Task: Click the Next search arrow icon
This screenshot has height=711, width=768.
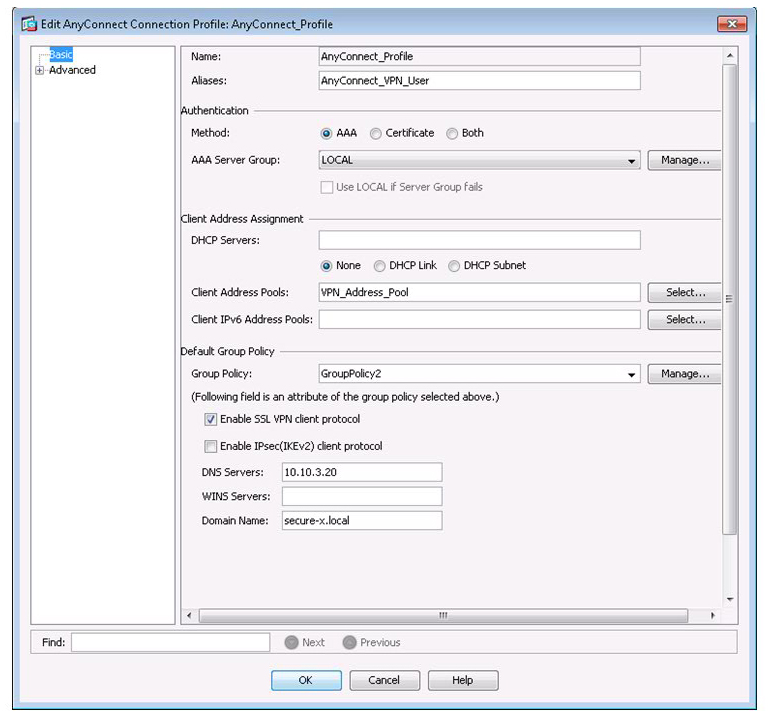Action: click(x=291, y=642)
